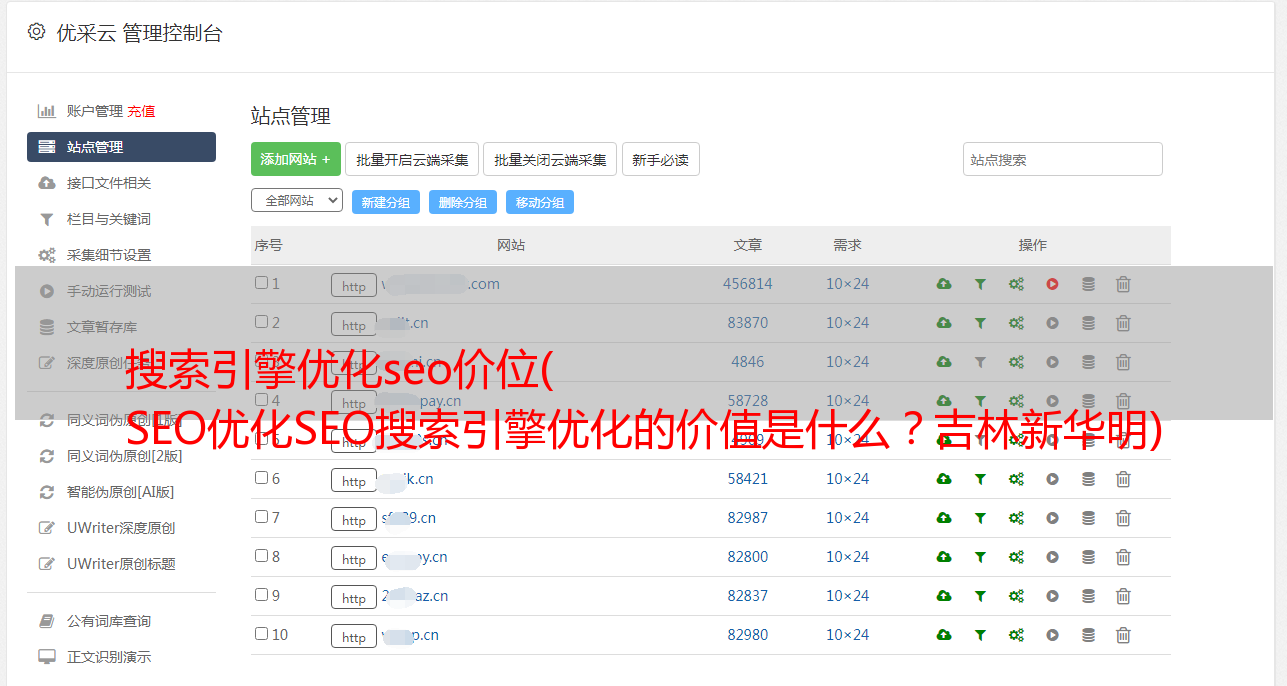Click filter icon in row 8

(980, 557)
